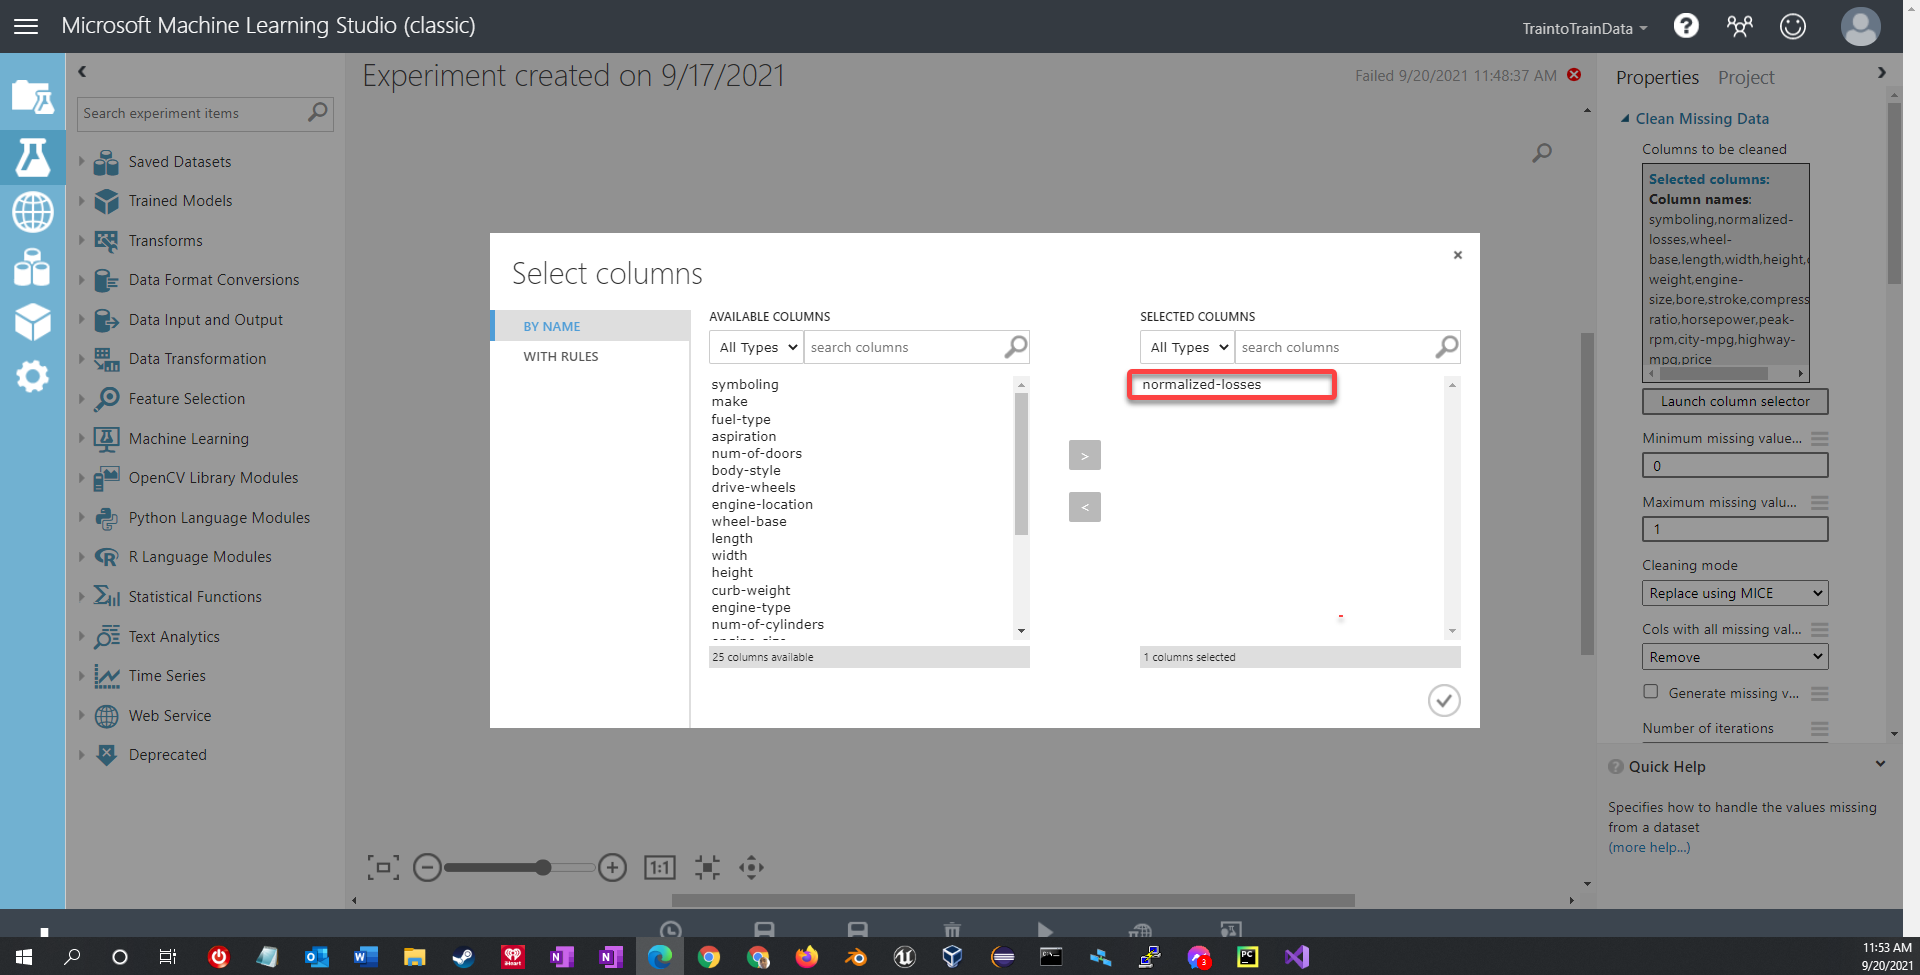
Task: Delete the experiment via the trash icon
Action: [951, 930]
